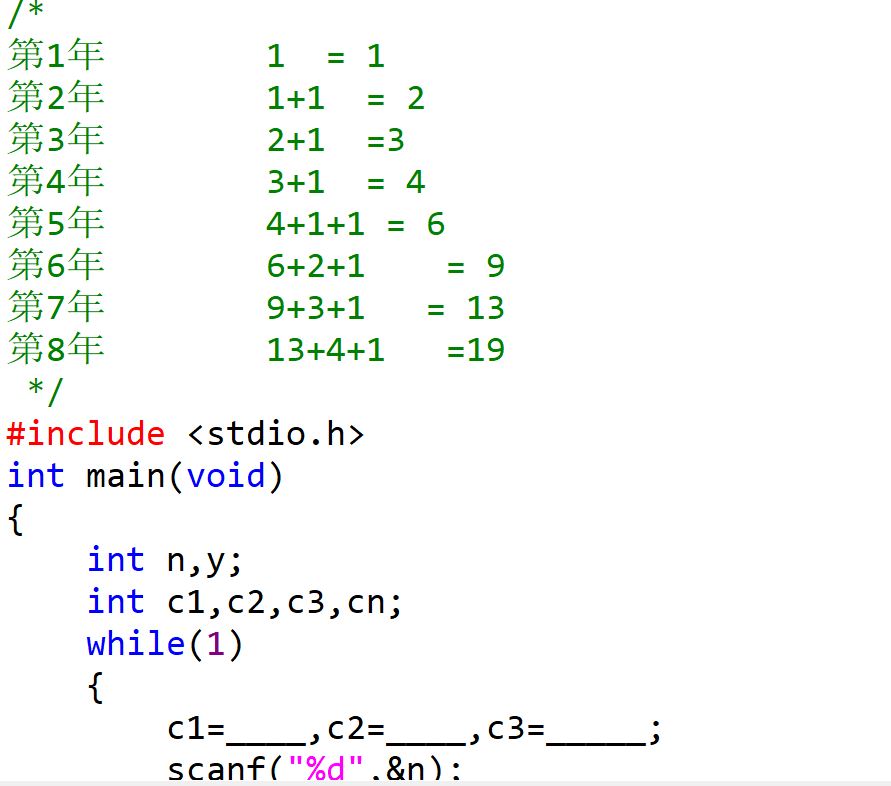Click the comment line '第4年'
891x786 pixels.
56,181
